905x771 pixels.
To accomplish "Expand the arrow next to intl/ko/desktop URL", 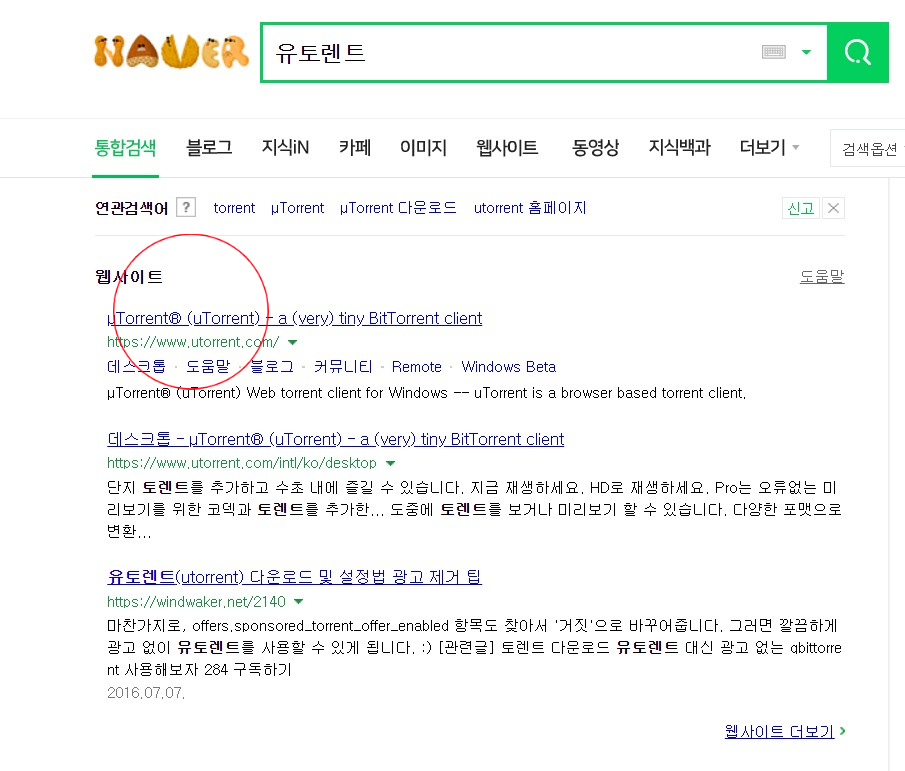I will click(391, 463).
